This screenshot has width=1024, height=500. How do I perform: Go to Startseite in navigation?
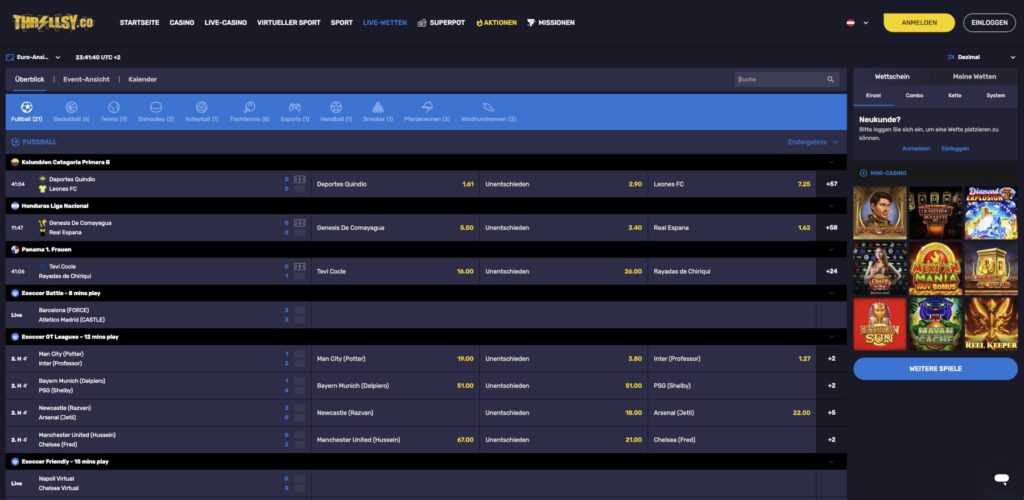click(139, 23)
